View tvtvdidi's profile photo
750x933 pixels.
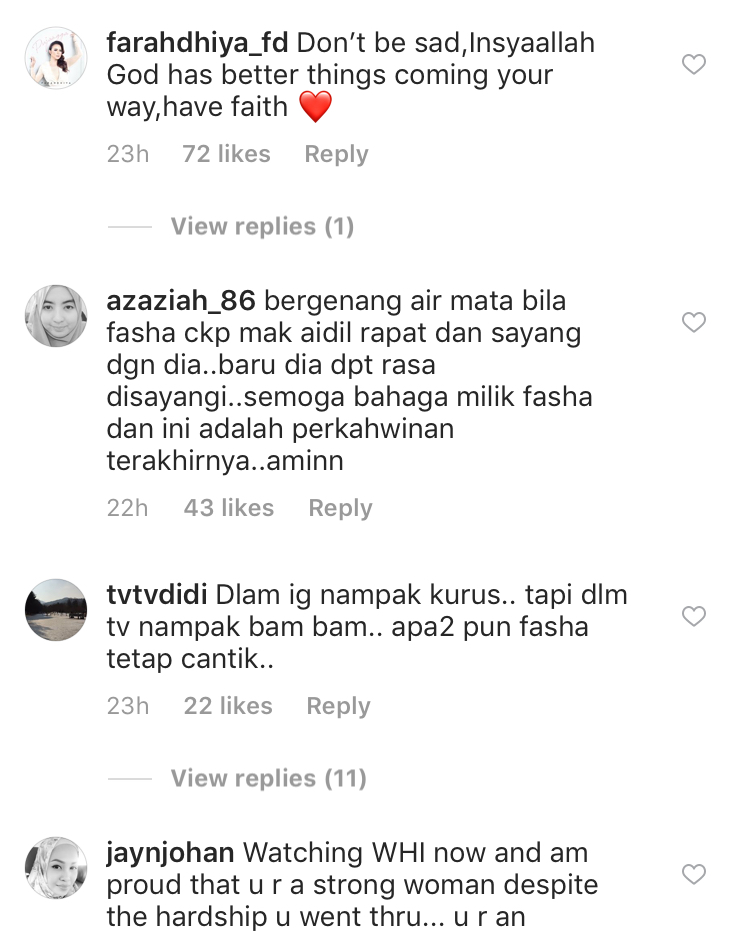click(56, 610)
